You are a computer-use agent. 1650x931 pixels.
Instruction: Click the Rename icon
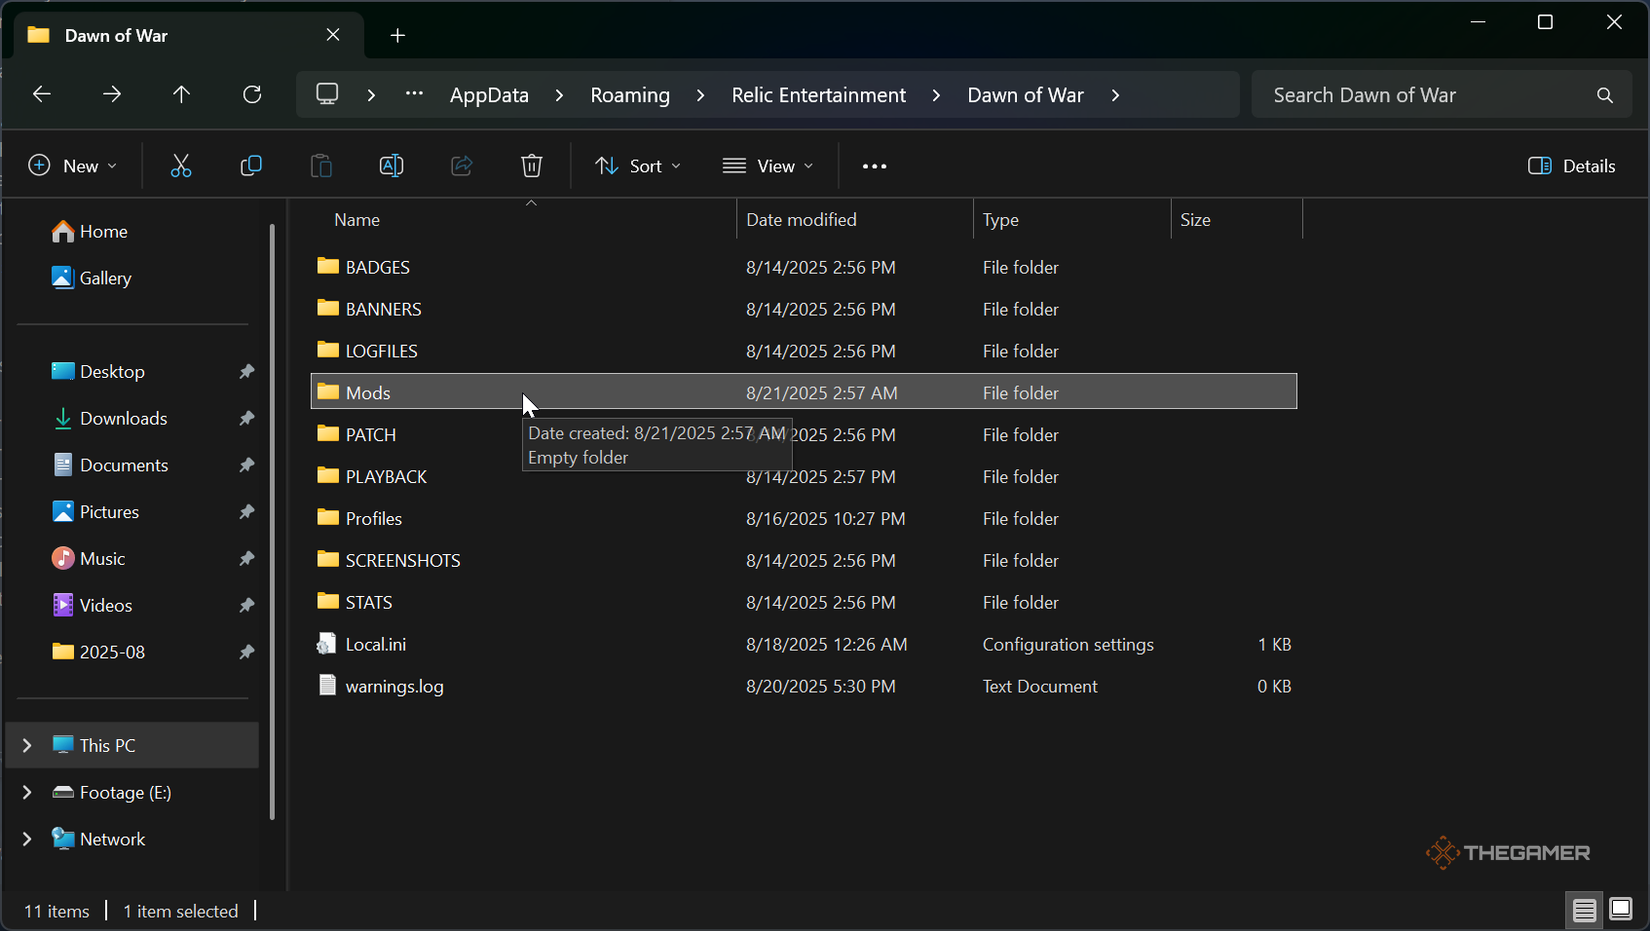tap(391, 165)
